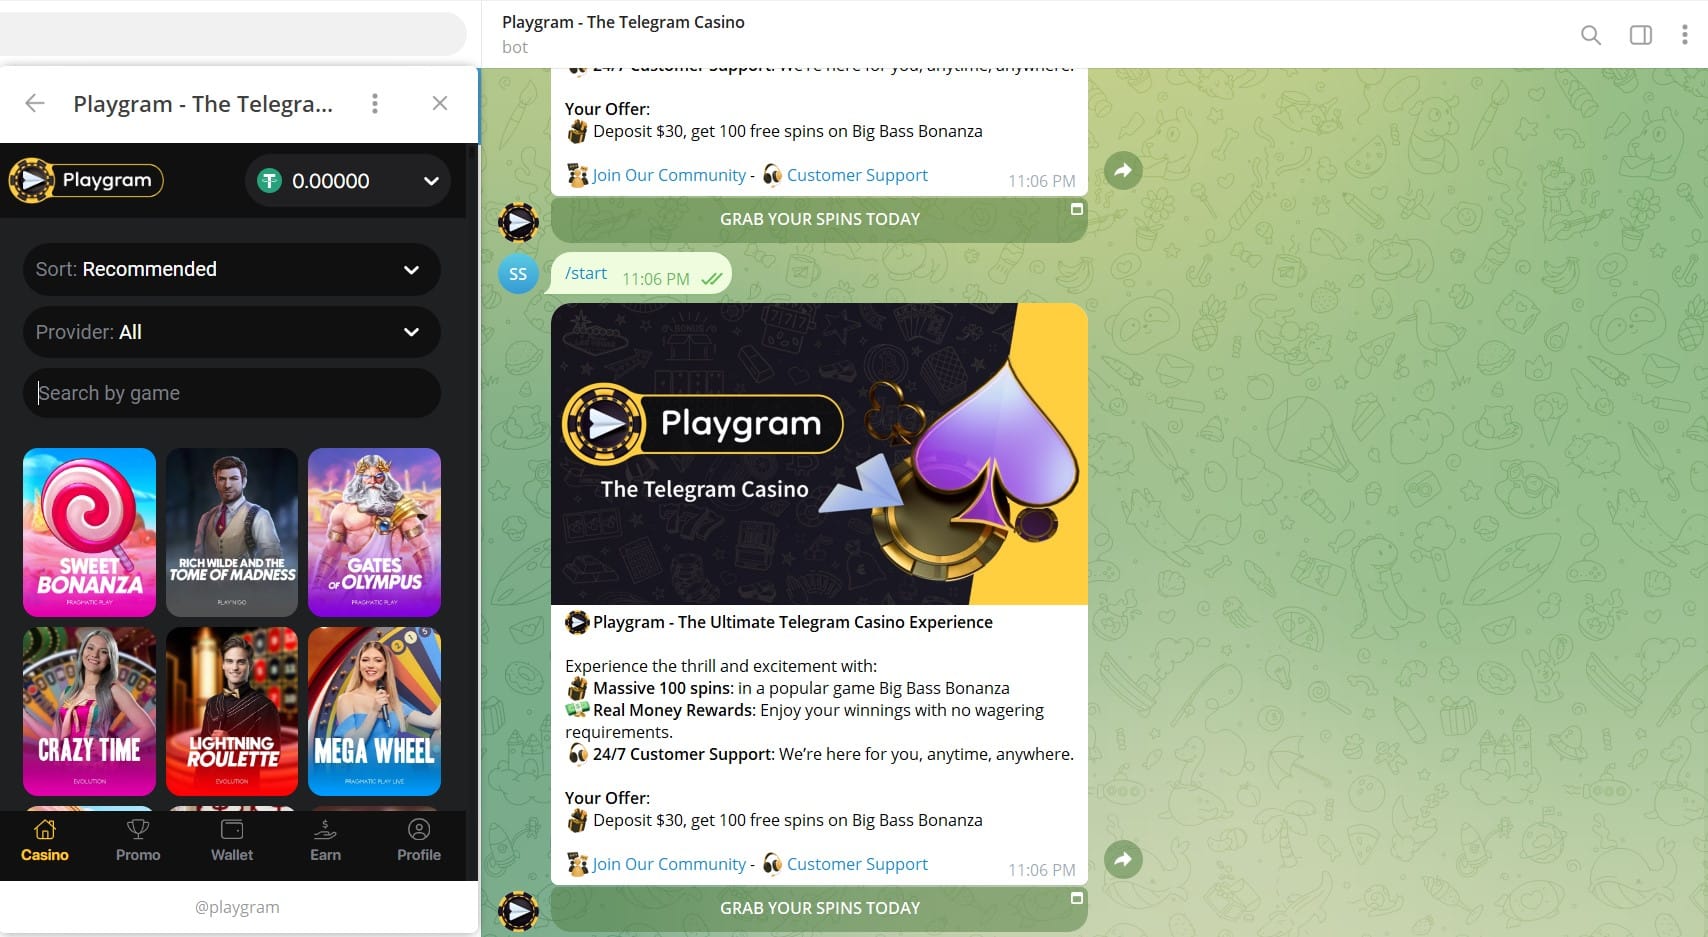The width and height of the screenshot is (1708, 937).
Task: Switch to the Profile tab
Action: coord(419,841)
